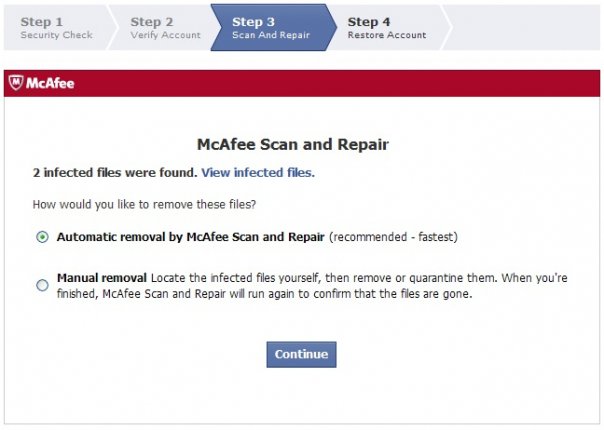This screenshot has width=604, height=430.
Task: Click the 'Automatic removal by McAfee Scan and Repair' label
Action: click(191, 237)
